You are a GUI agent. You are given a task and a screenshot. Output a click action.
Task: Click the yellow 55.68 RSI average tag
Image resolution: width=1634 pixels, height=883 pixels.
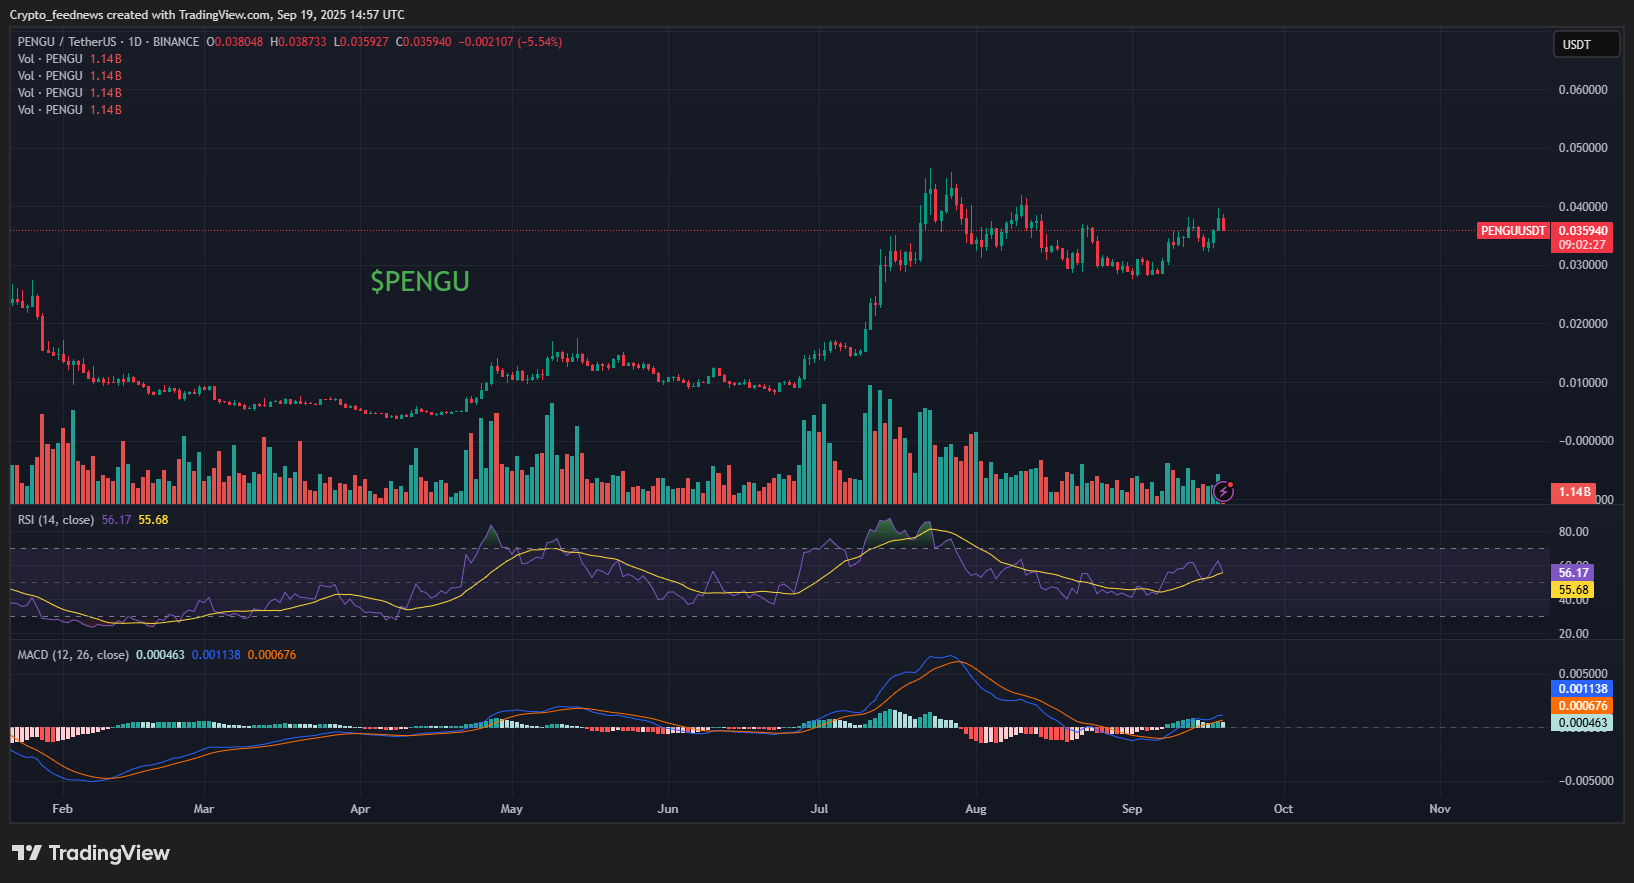point(1573,590)
